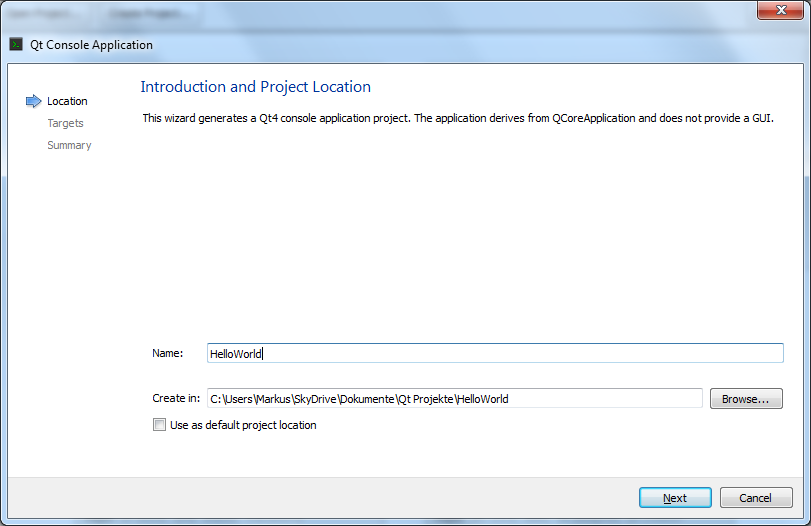Close the wizard with the X button
The width and height of the screenshot is (811, 526).
click(781, 10)
